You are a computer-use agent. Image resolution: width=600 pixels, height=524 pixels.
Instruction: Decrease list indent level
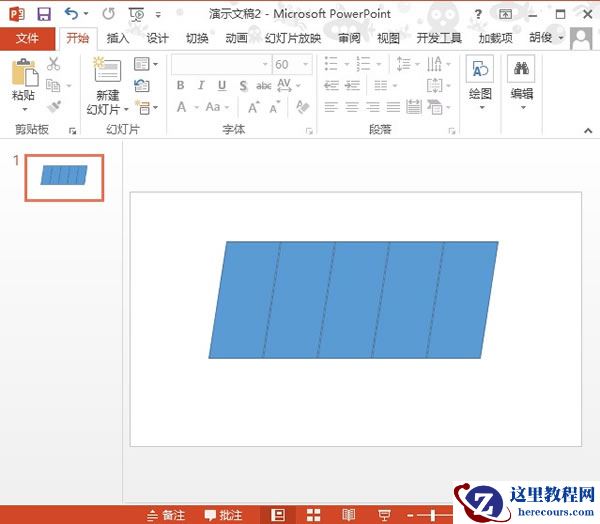click(331, 85)
